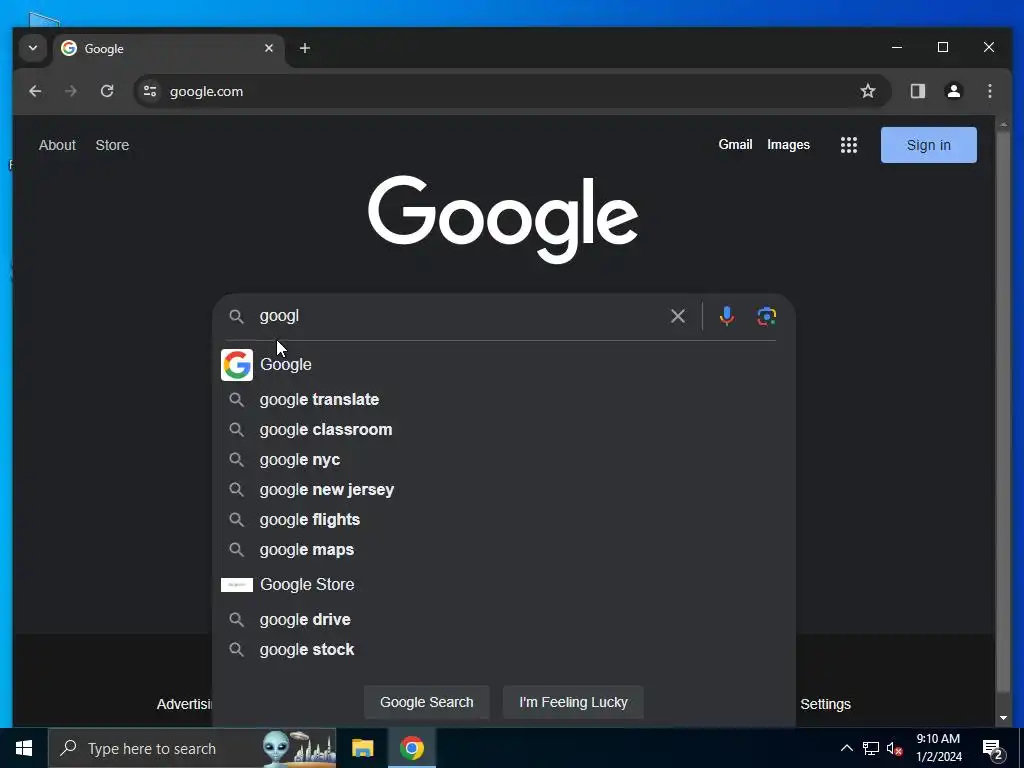The image size is (1024, 768).
Task: Open the About link
Action: point(57,145)
